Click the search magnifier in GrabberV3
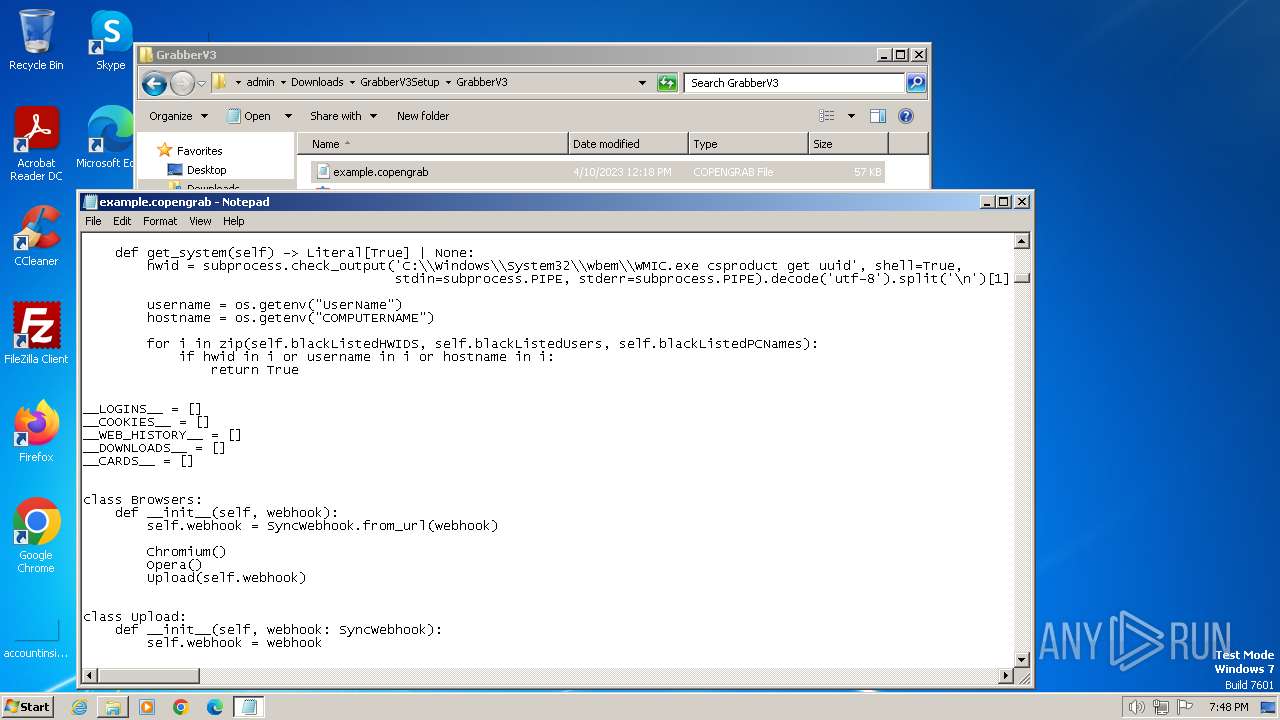1280x720 pixels. point(916,83)
